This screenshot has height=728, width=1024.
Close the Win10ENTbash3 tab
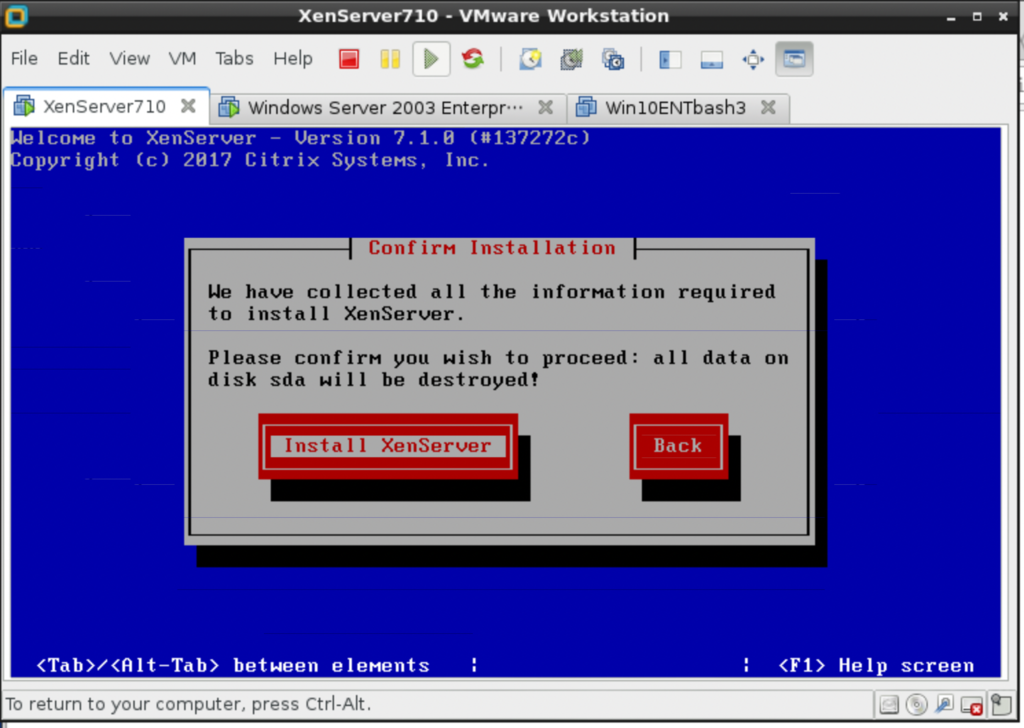[x=768, y=107]
